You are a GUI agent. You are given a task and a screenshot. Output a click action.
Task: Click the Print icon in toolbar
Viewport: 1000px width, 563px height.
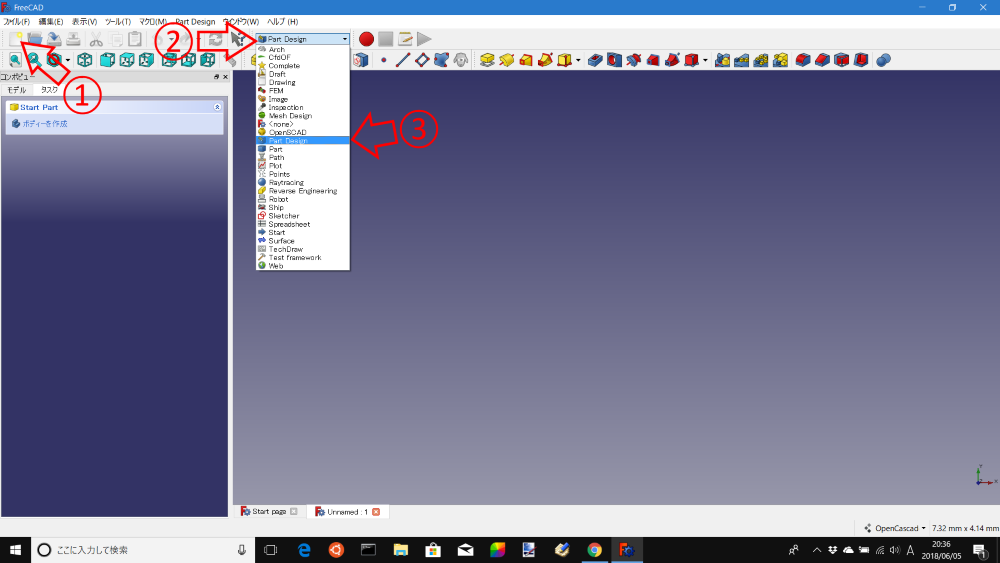73,39
